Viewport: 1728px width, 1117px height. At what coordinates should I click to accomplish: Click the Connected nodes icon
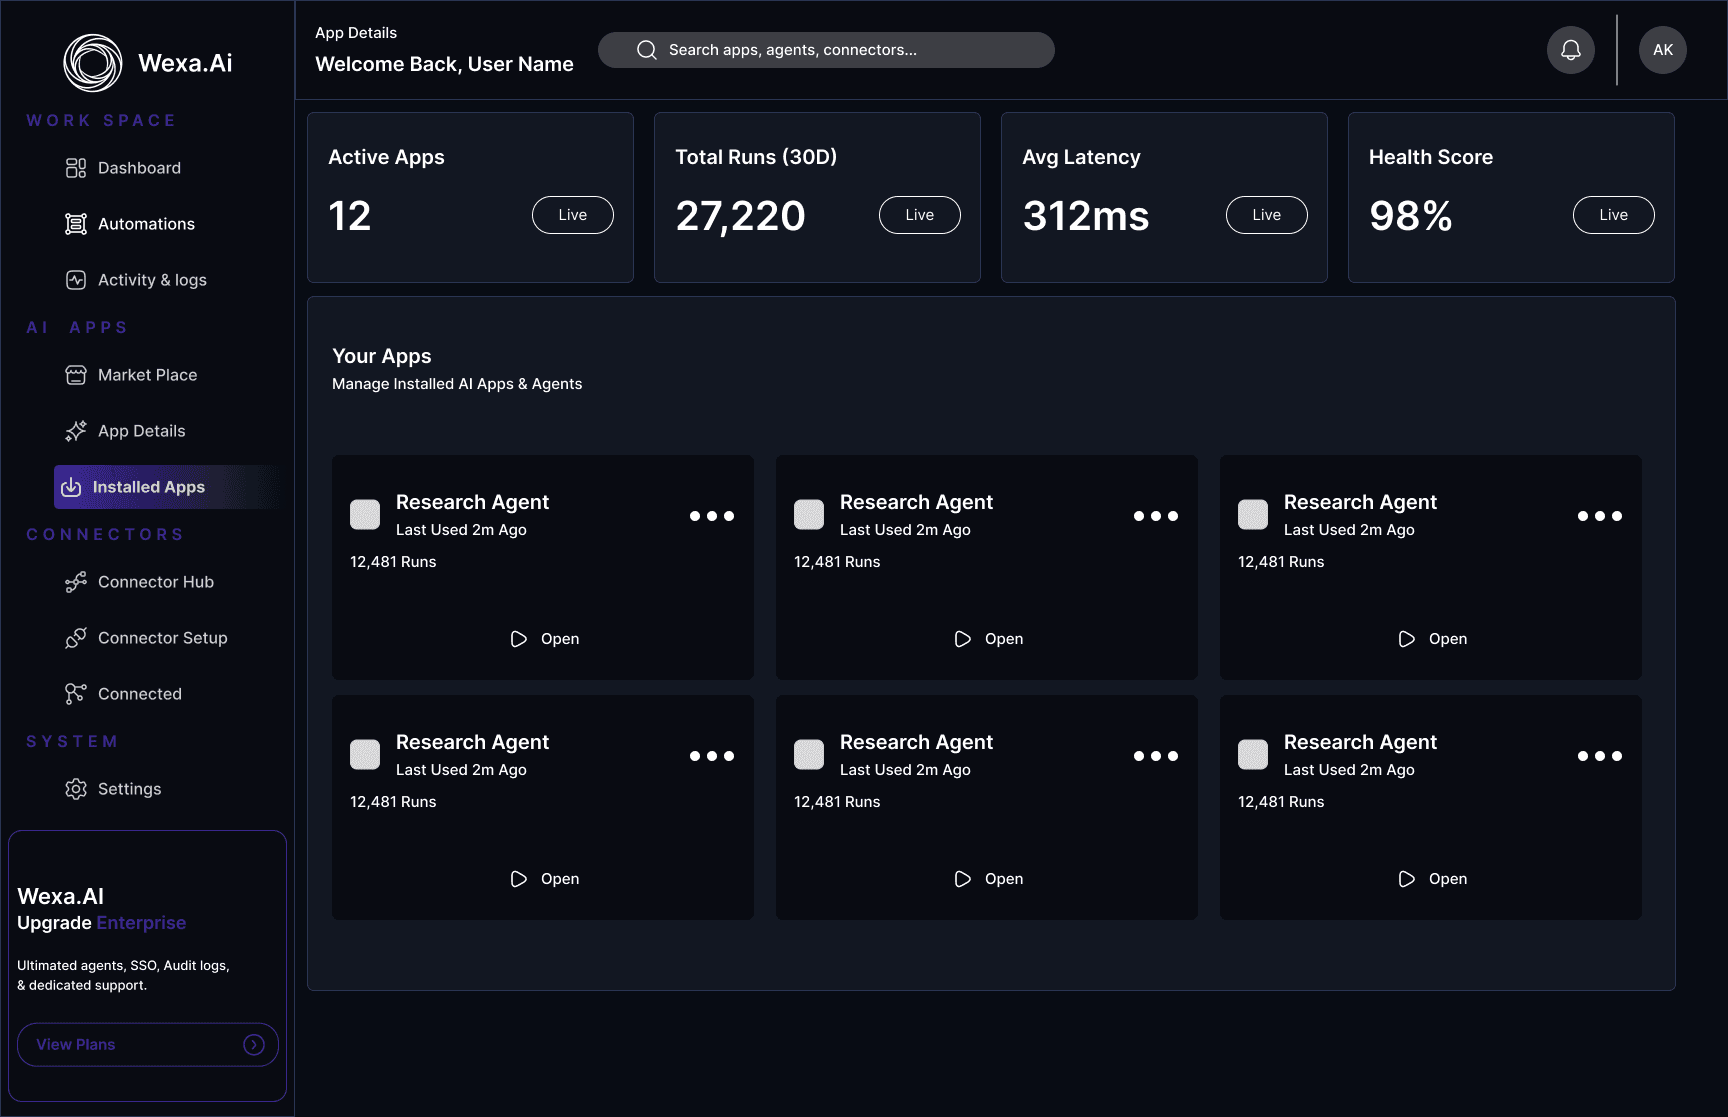(76, 694)
